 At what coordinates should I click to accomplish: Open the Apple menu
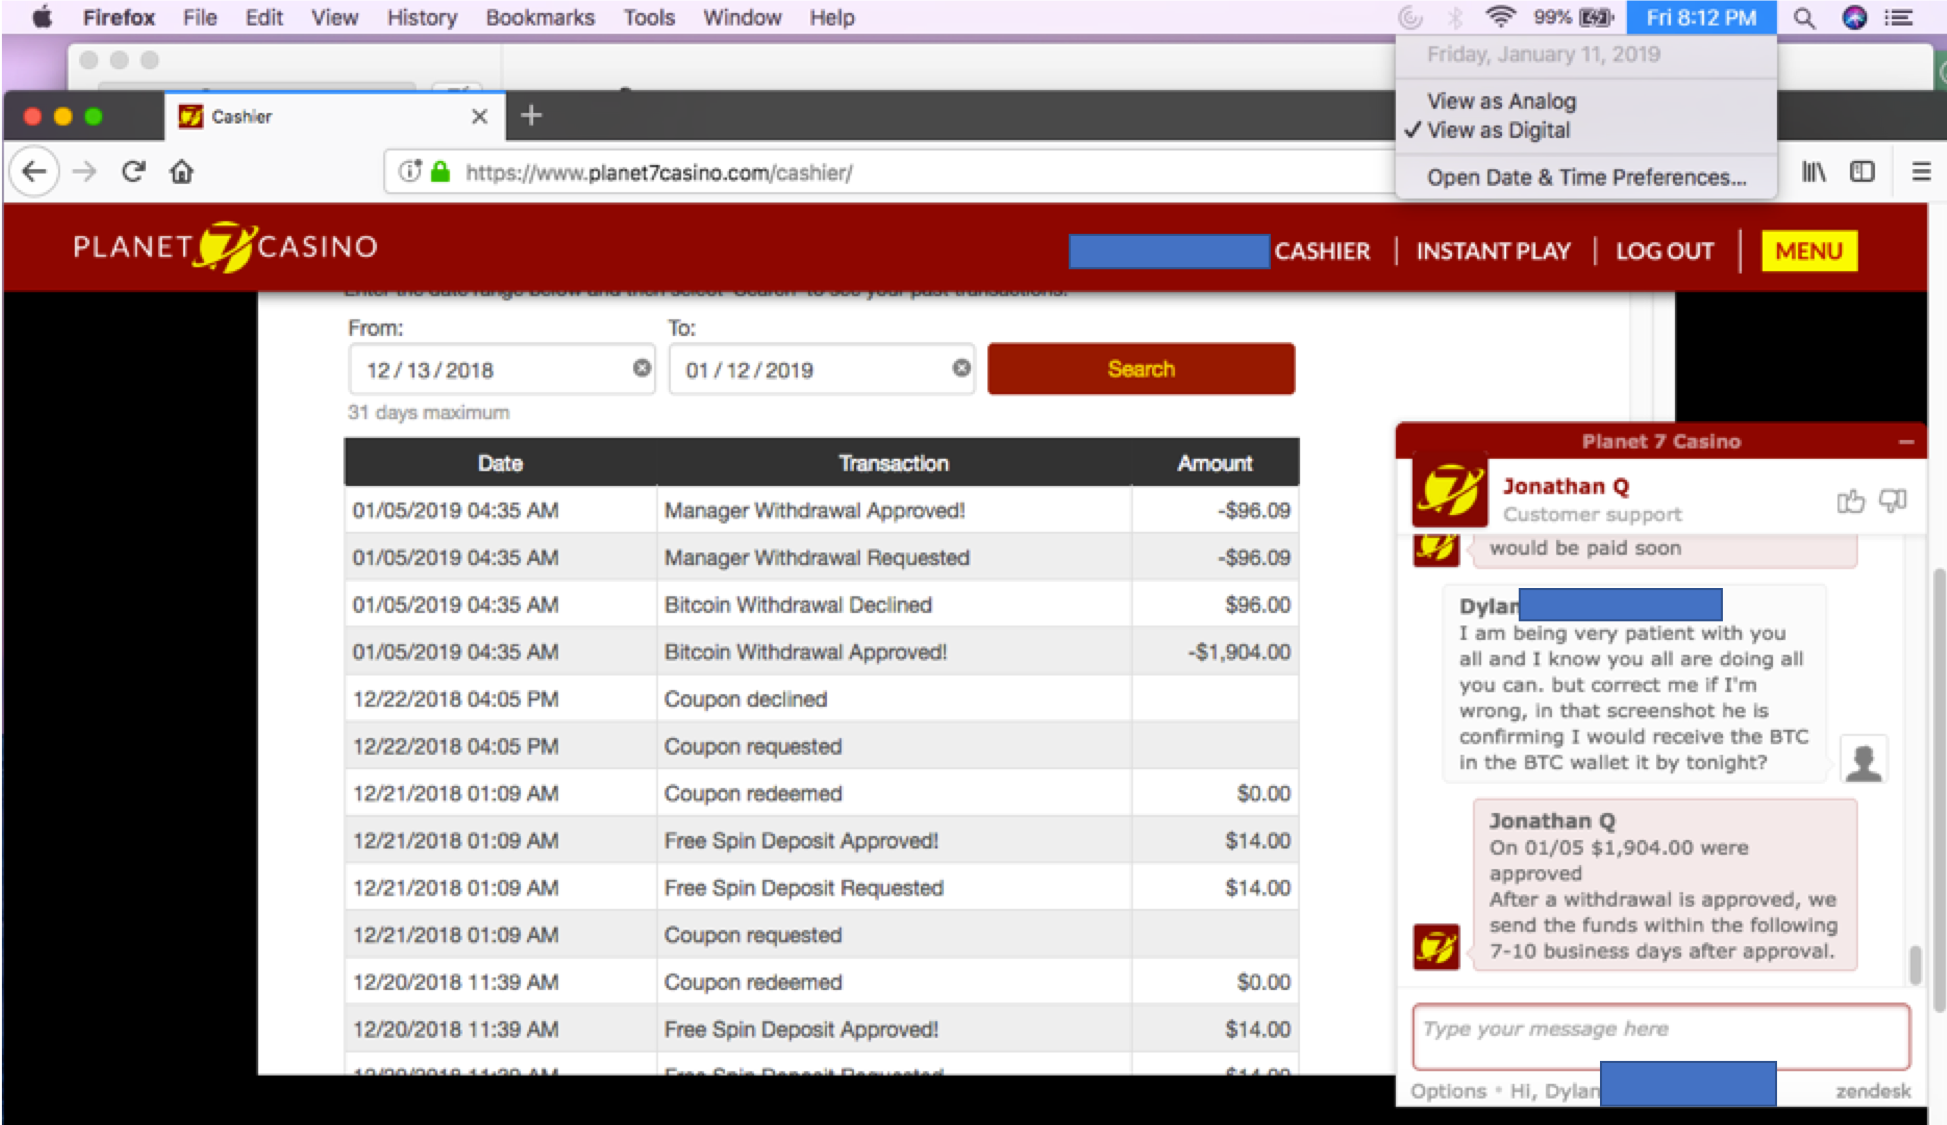tap(42, 17)
